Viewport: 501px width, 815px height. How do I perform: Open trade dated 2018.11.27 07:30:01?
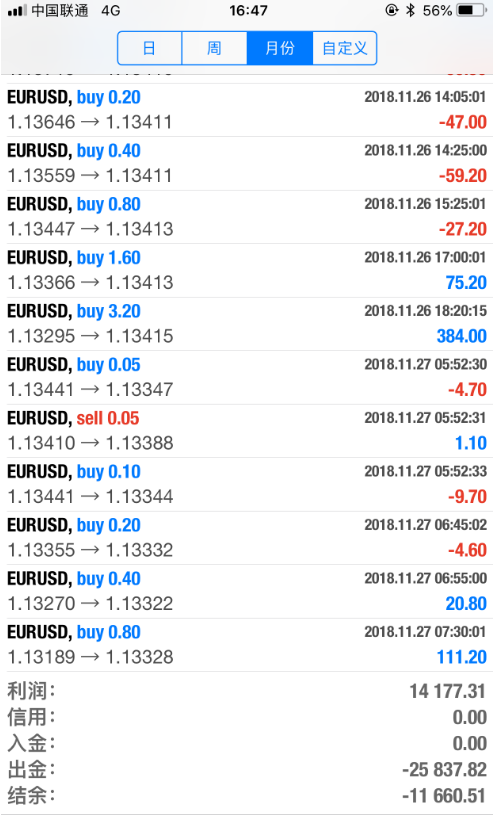[247, 645]
